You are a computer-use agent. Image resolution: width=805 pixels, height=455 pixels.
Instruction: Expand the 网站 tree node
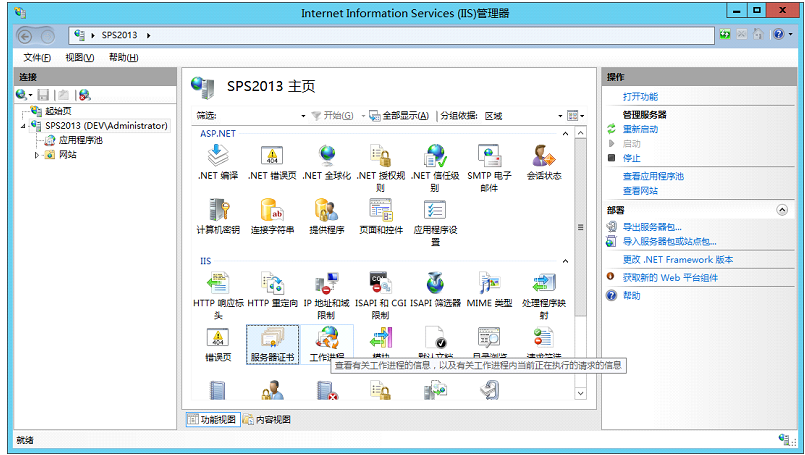point(36,155)
